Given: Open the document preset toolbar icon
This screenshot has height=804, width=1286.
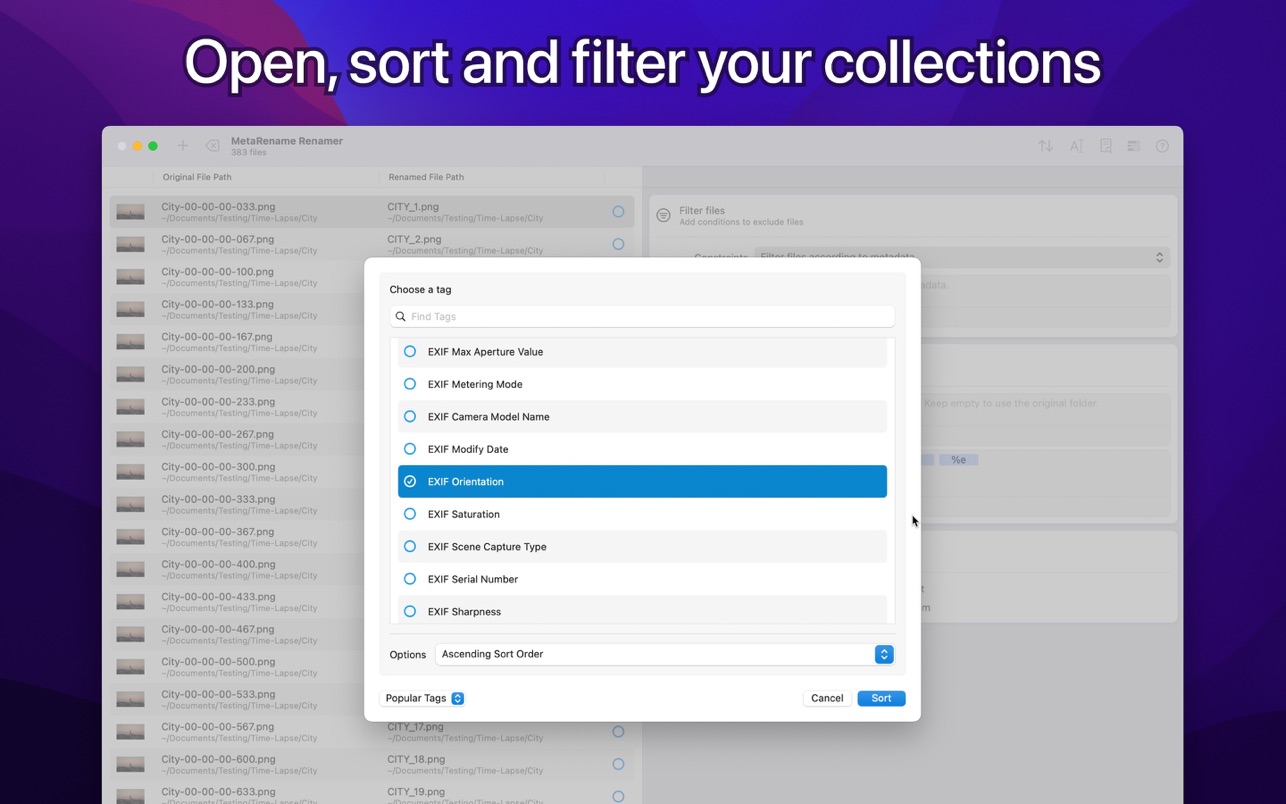Looking at the screenshot, I should point(1106,146).
